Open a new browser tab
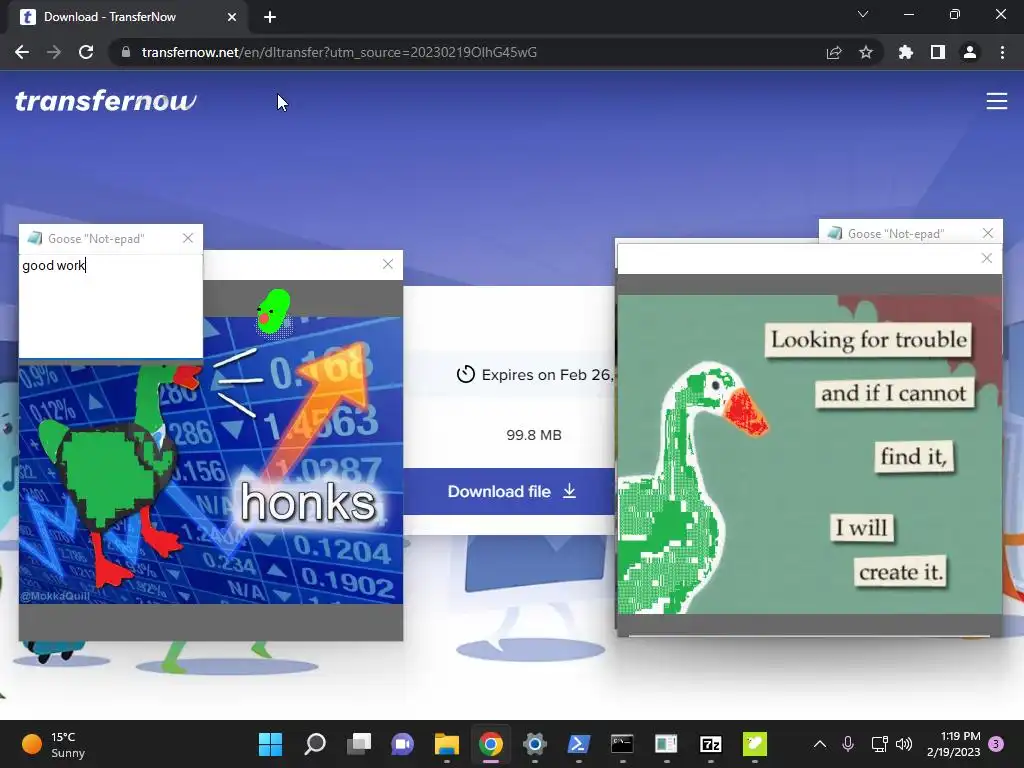Screen dimensions: 1024x768 click(270, 17)
